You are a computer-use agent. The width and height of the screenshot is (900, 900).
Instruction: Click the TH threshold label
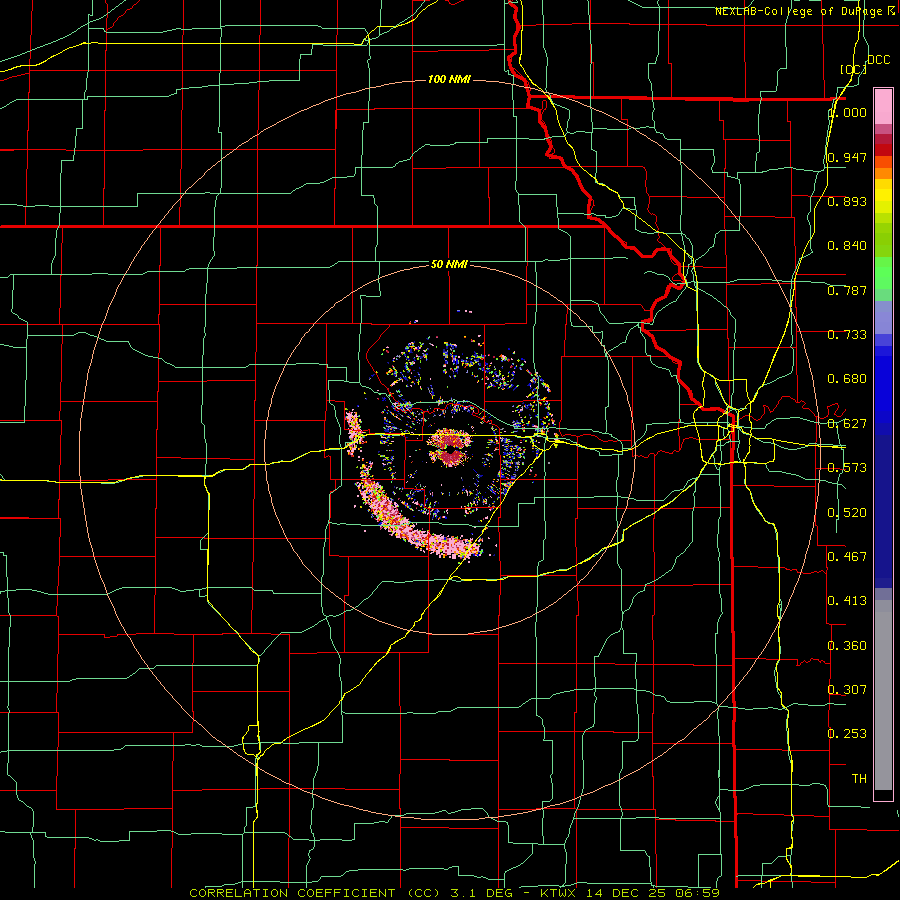pos(859,779)
